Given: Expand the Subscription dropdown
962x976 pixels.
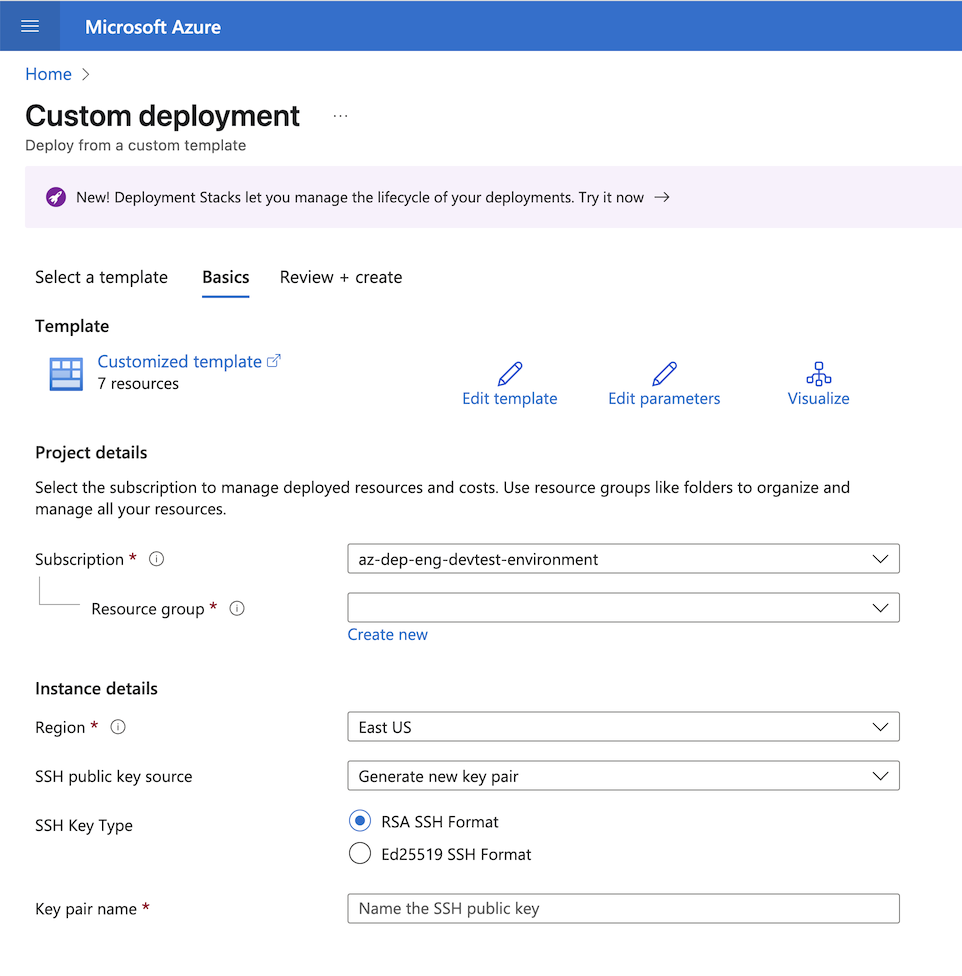Looking at the screenshot, I should tap(623, 559).
